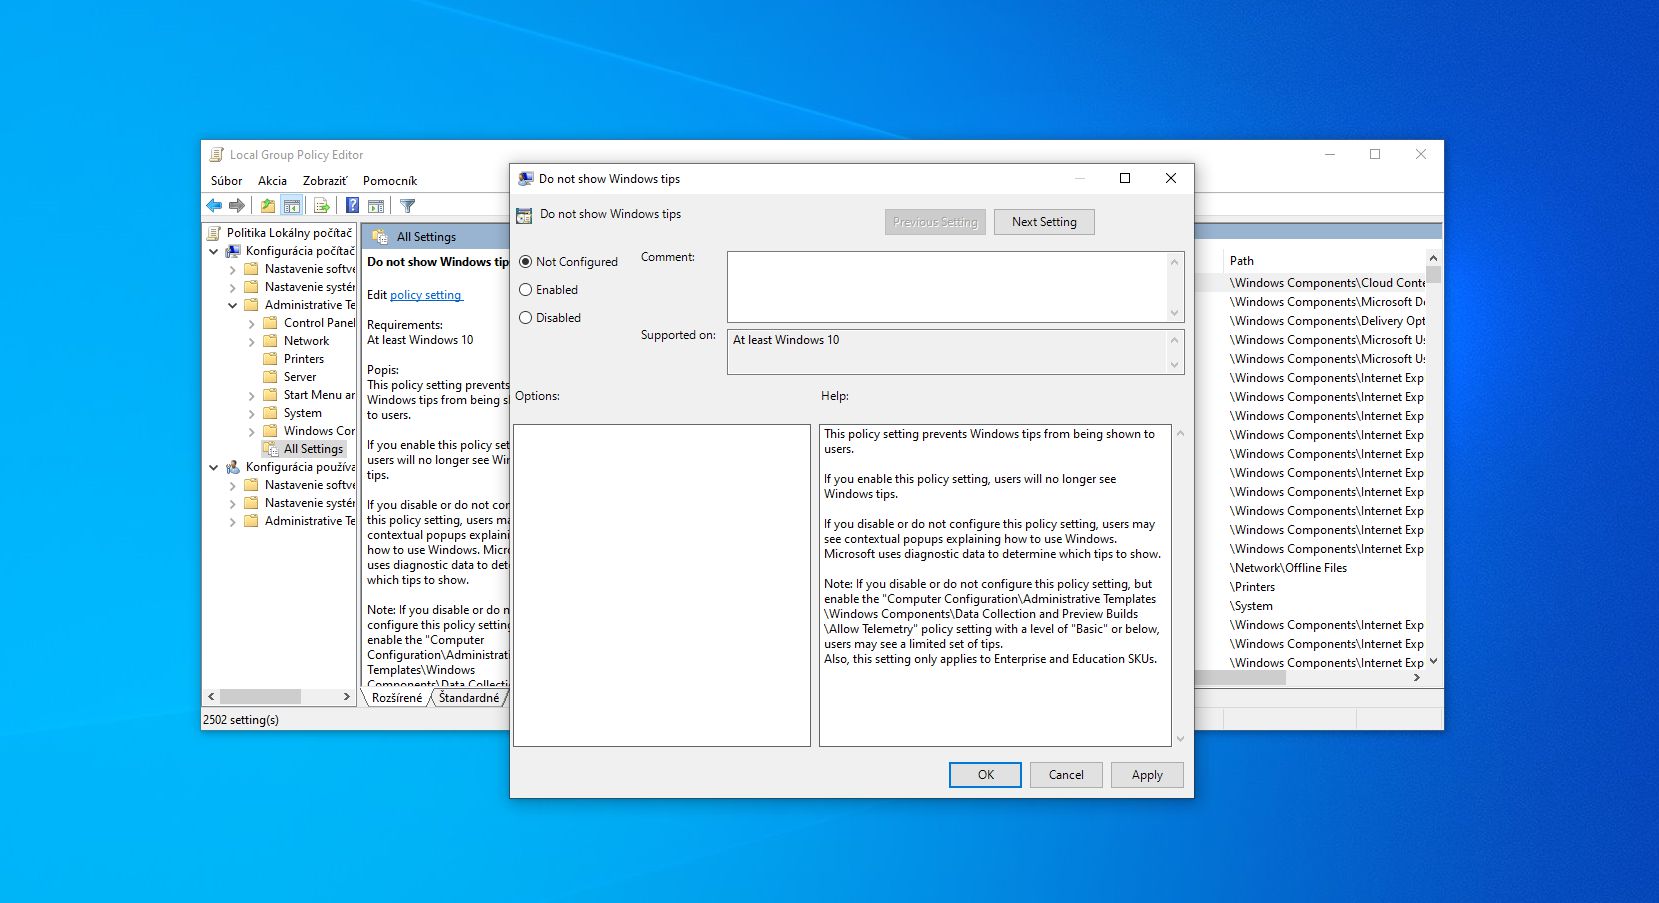
Task: Click the Konfigurácia používateľa user icon
Action: pyautogui.click(x=233, y=467)
